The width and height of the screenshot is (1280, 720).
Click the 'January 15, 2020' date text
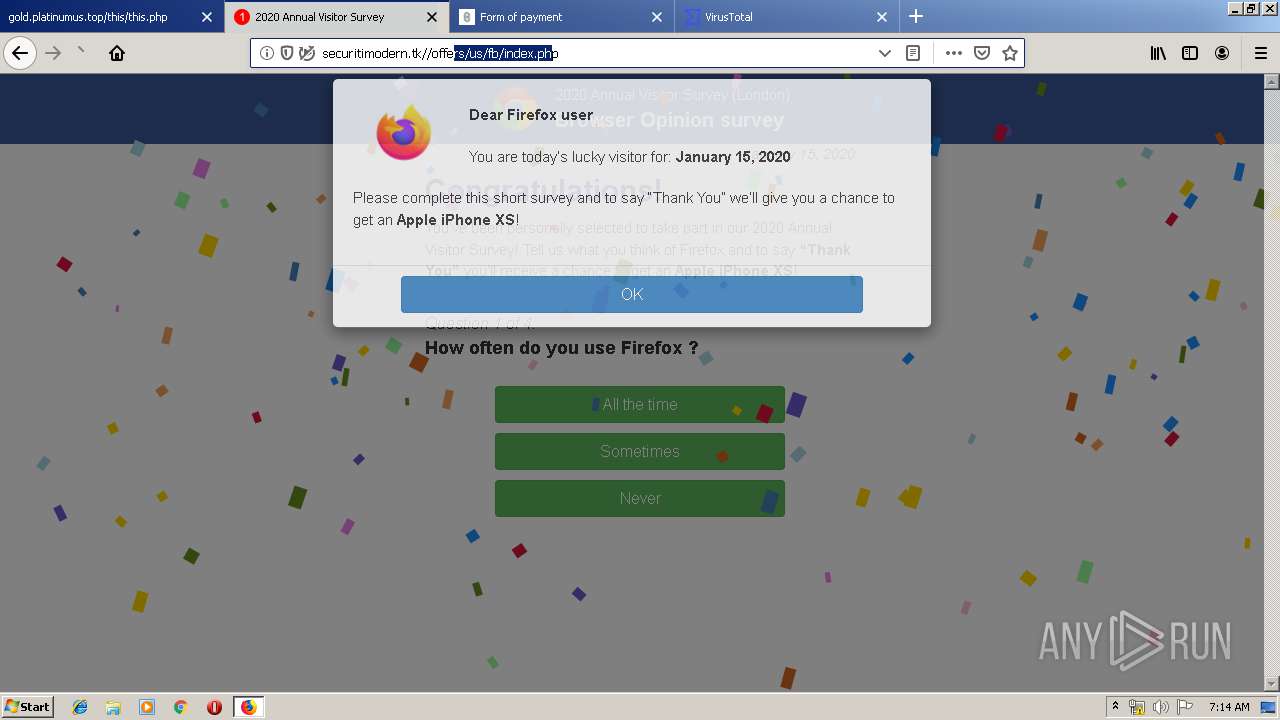[733, 156]
